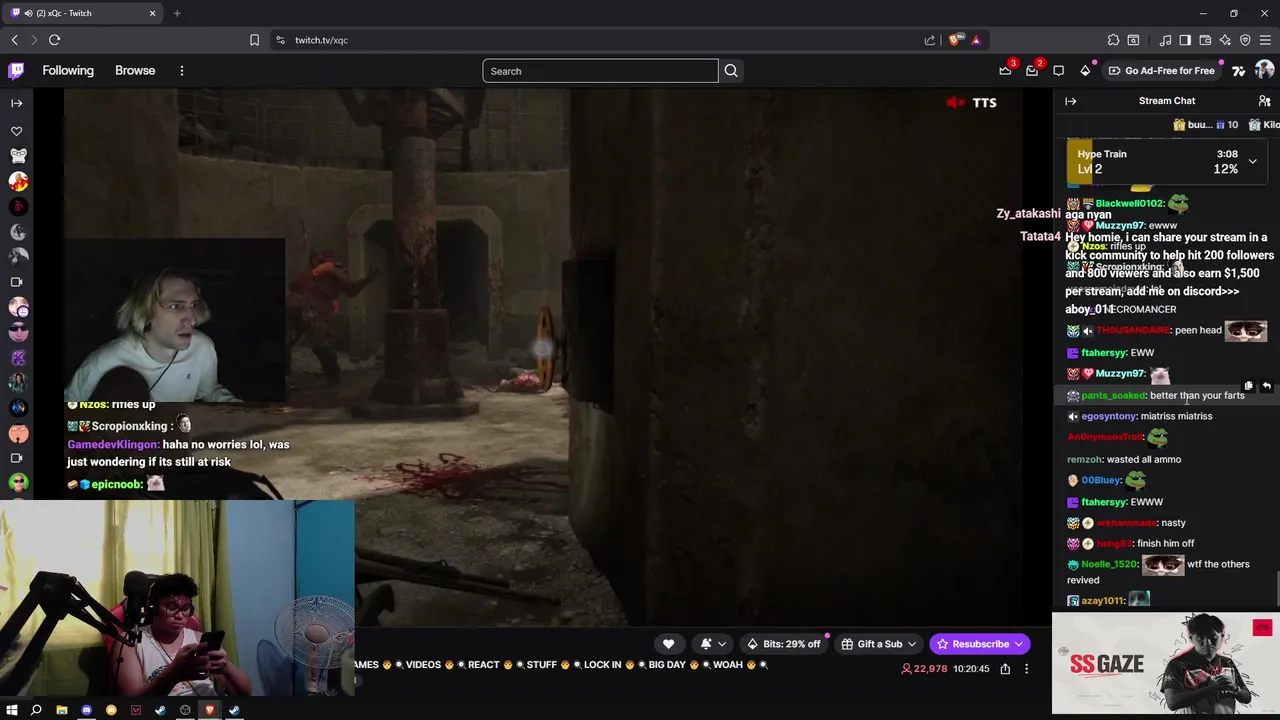
Task: Open the Brave VPN shield icon
Action: pyautogui.click(x=1245, y=40)
